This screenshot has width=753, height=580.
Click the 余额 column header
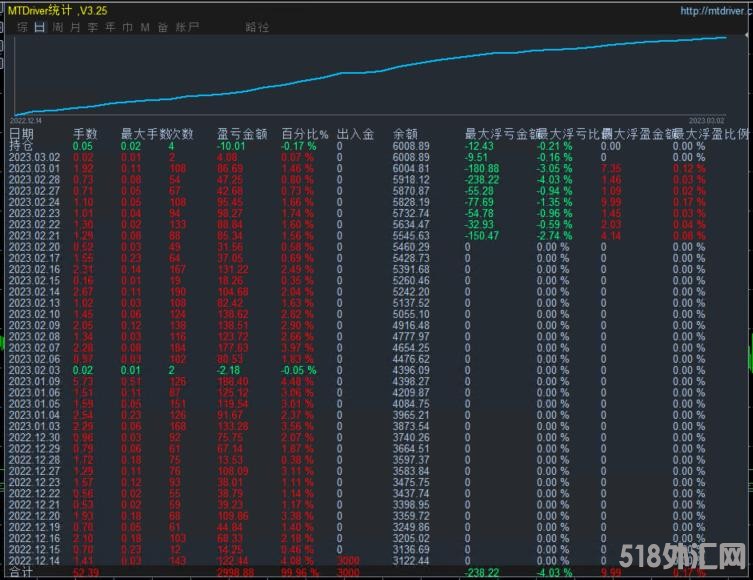pos(405,133)
